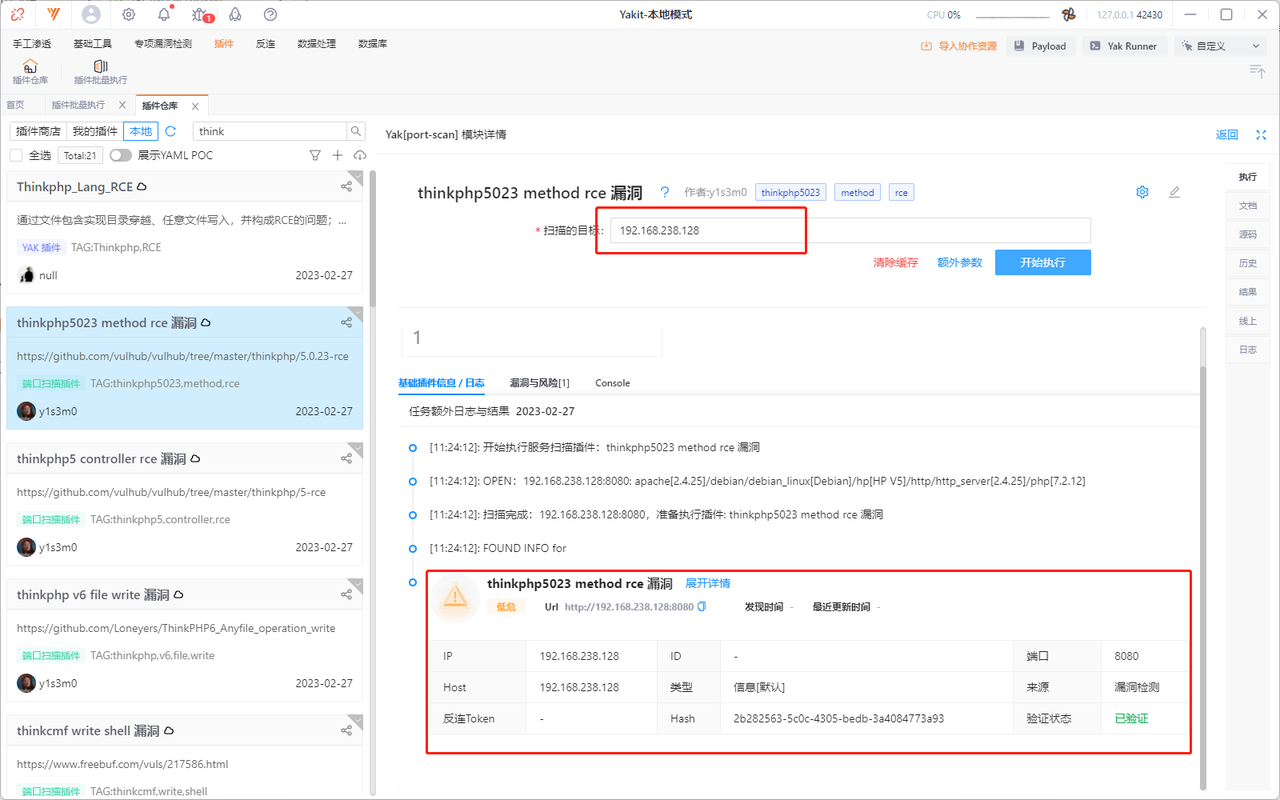Expand details via 展开详情
The width and height of the screenshot is (1280, 800).
708,583
